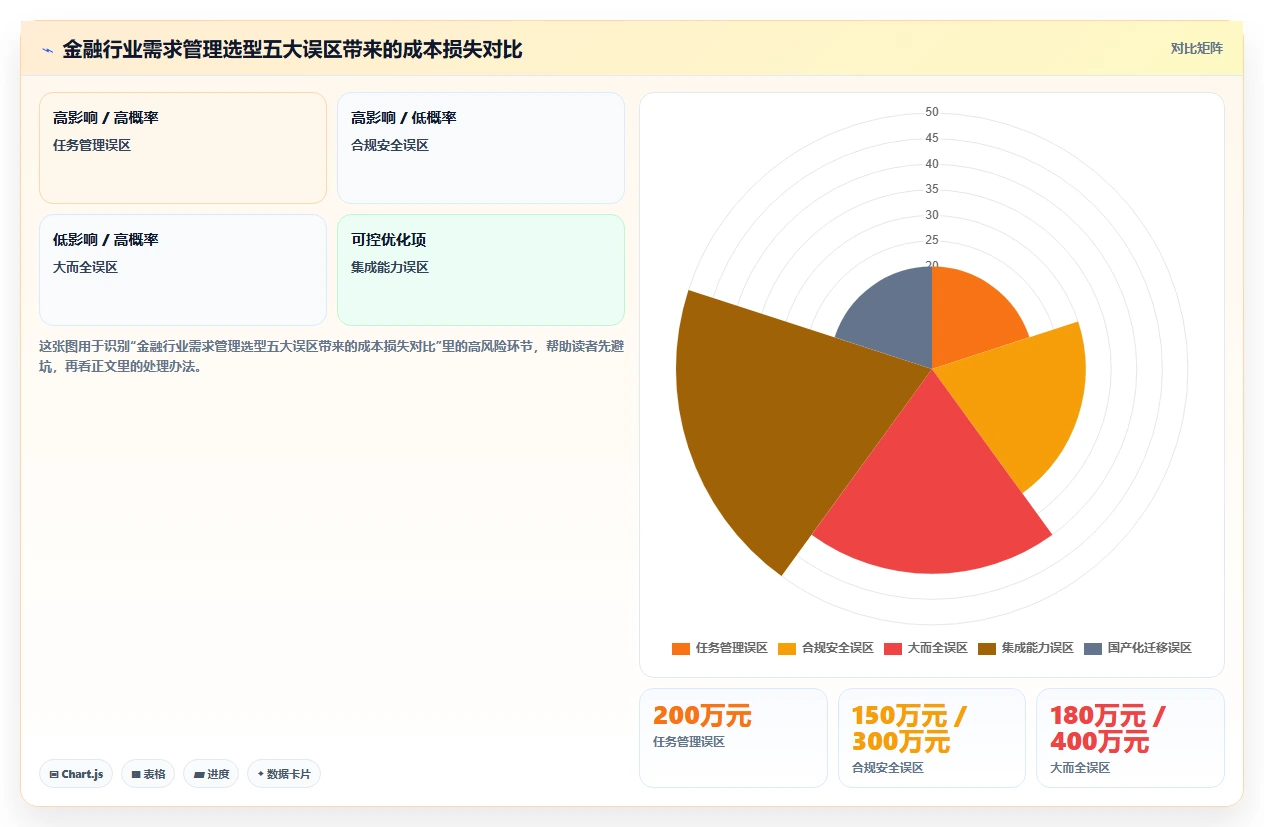The width and height of the screenshot is (1264, 827).
Task: Click the 表格 tag
Action: 148,774
